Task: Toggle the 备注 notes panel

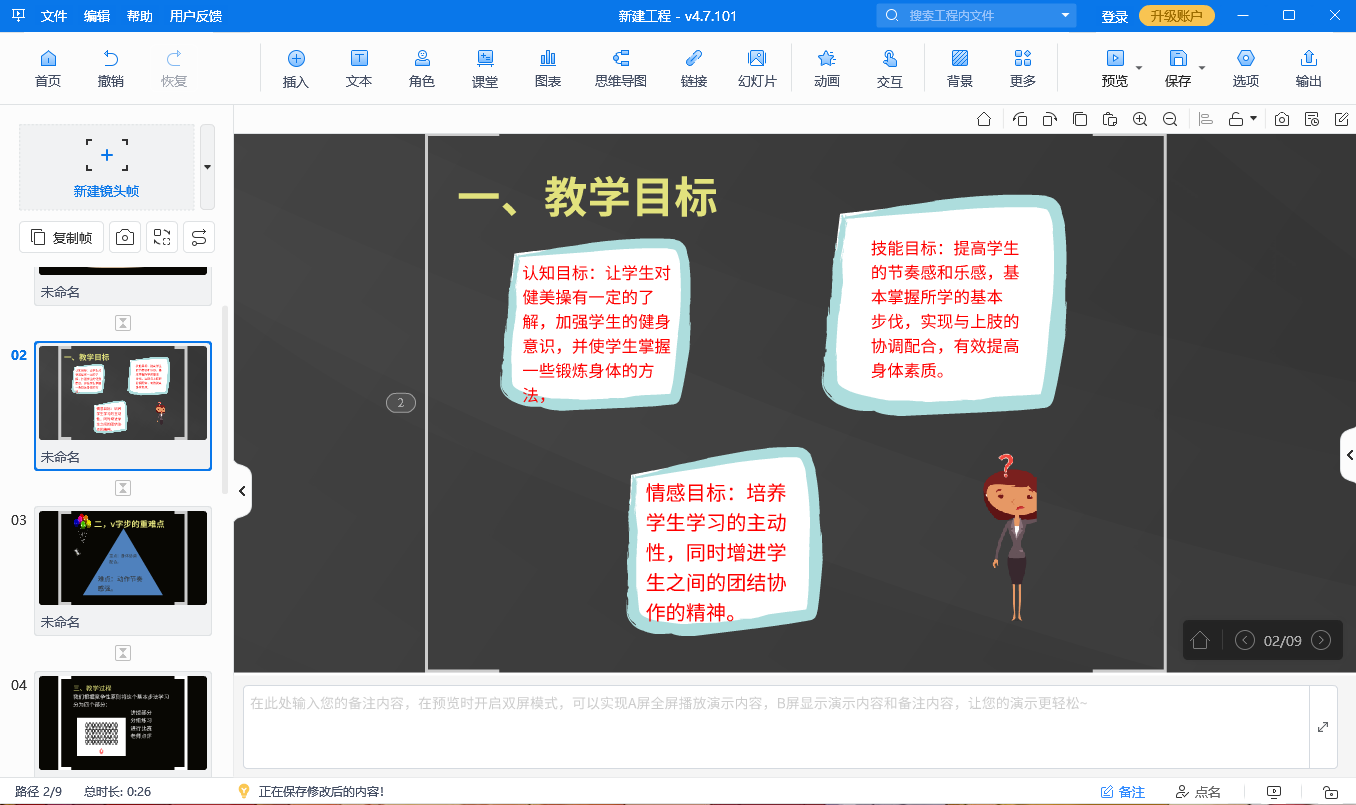Action: [1122, 792]
